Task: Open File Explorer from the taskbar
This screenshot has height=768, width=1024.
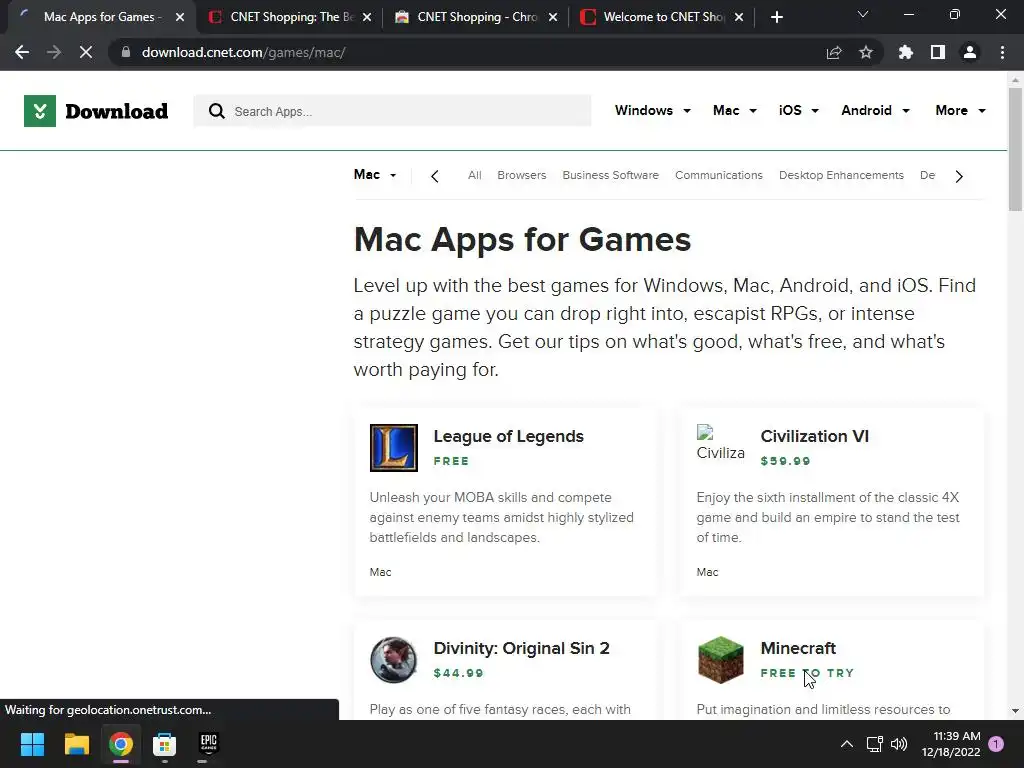Action: [76, 744]
